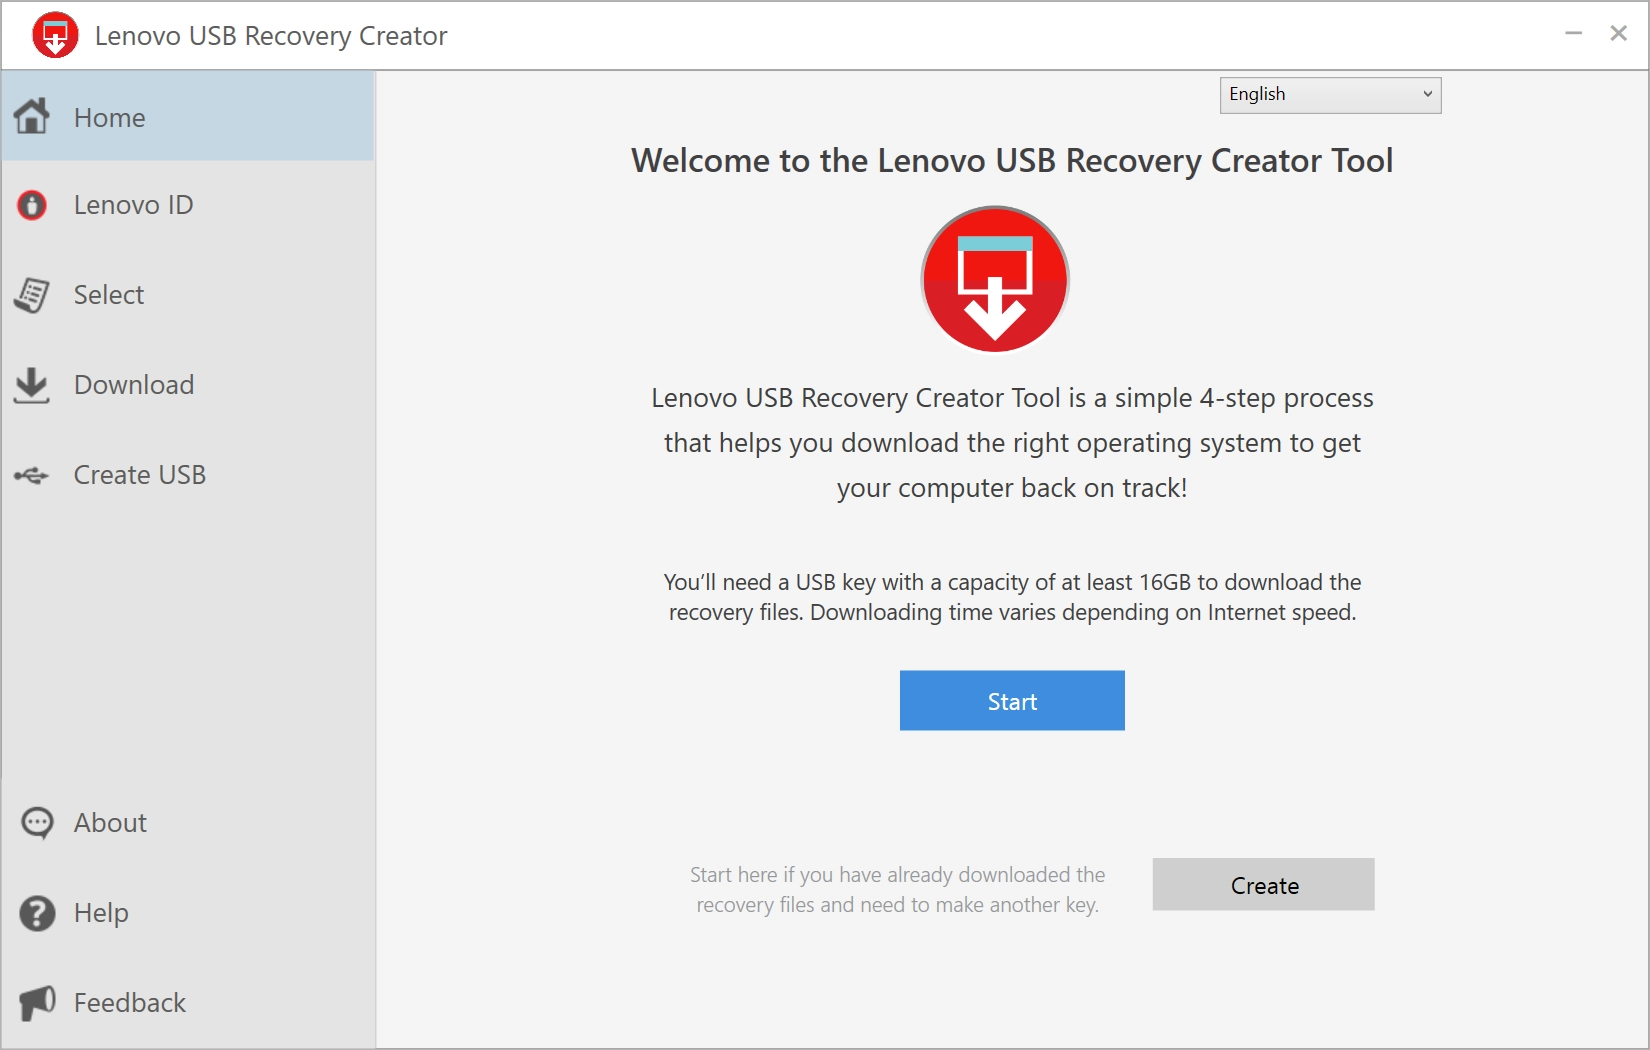Click the Feedback megaphone icon
The width and height of the screenshot is (1650, 1050).
click(x=37, y=1002)
